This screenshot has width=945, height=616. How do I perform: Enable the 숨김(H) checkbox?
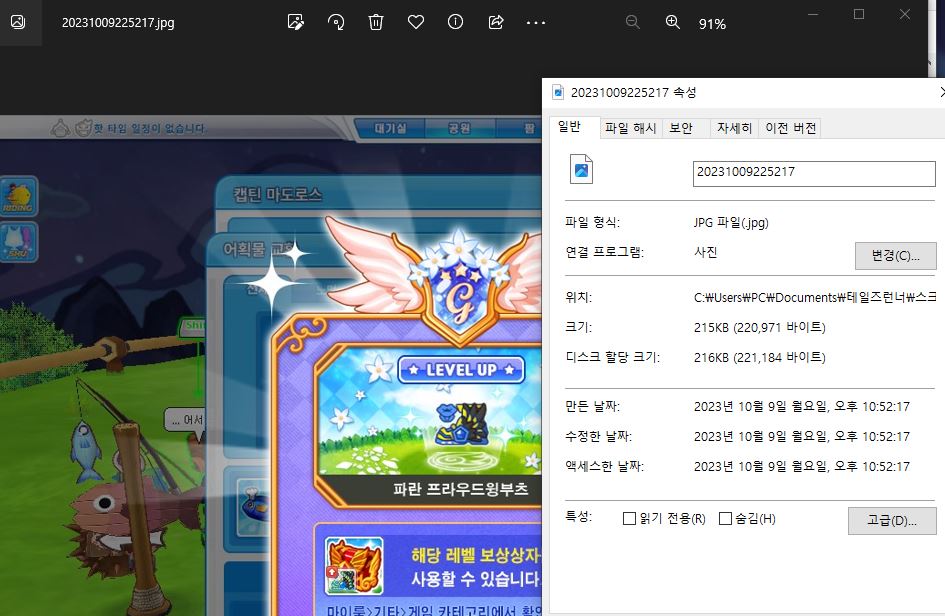[x=726, y=518]
